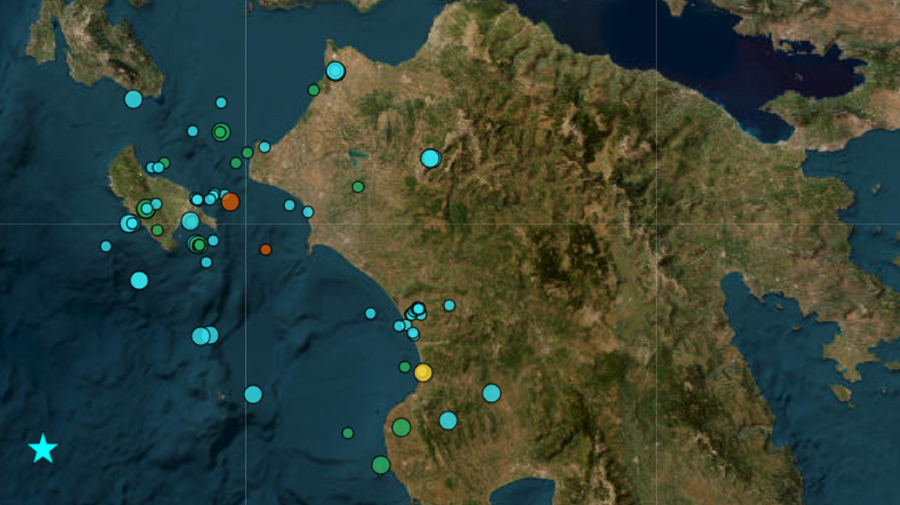Select large cyan circle southwest of Zakynthos island
The width and height of the screenshot is (900, 505).
pyautogui.click(x=139, y=281)
